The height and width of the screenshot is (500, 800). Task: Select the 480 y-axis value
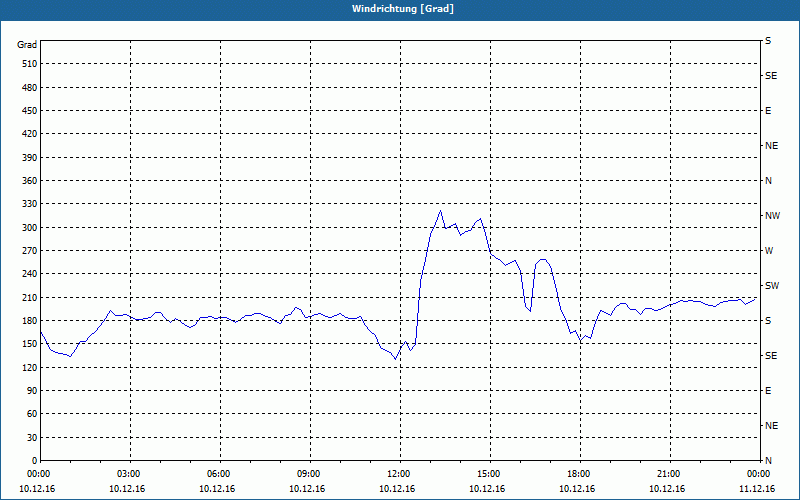tap(30, 87)
